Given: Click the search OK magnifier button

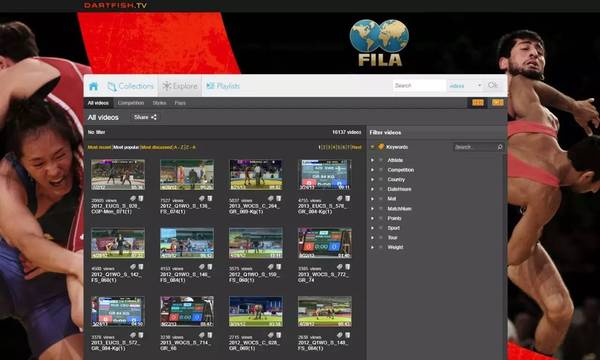Looking at the screenshot, I should (x=492, y=85).
